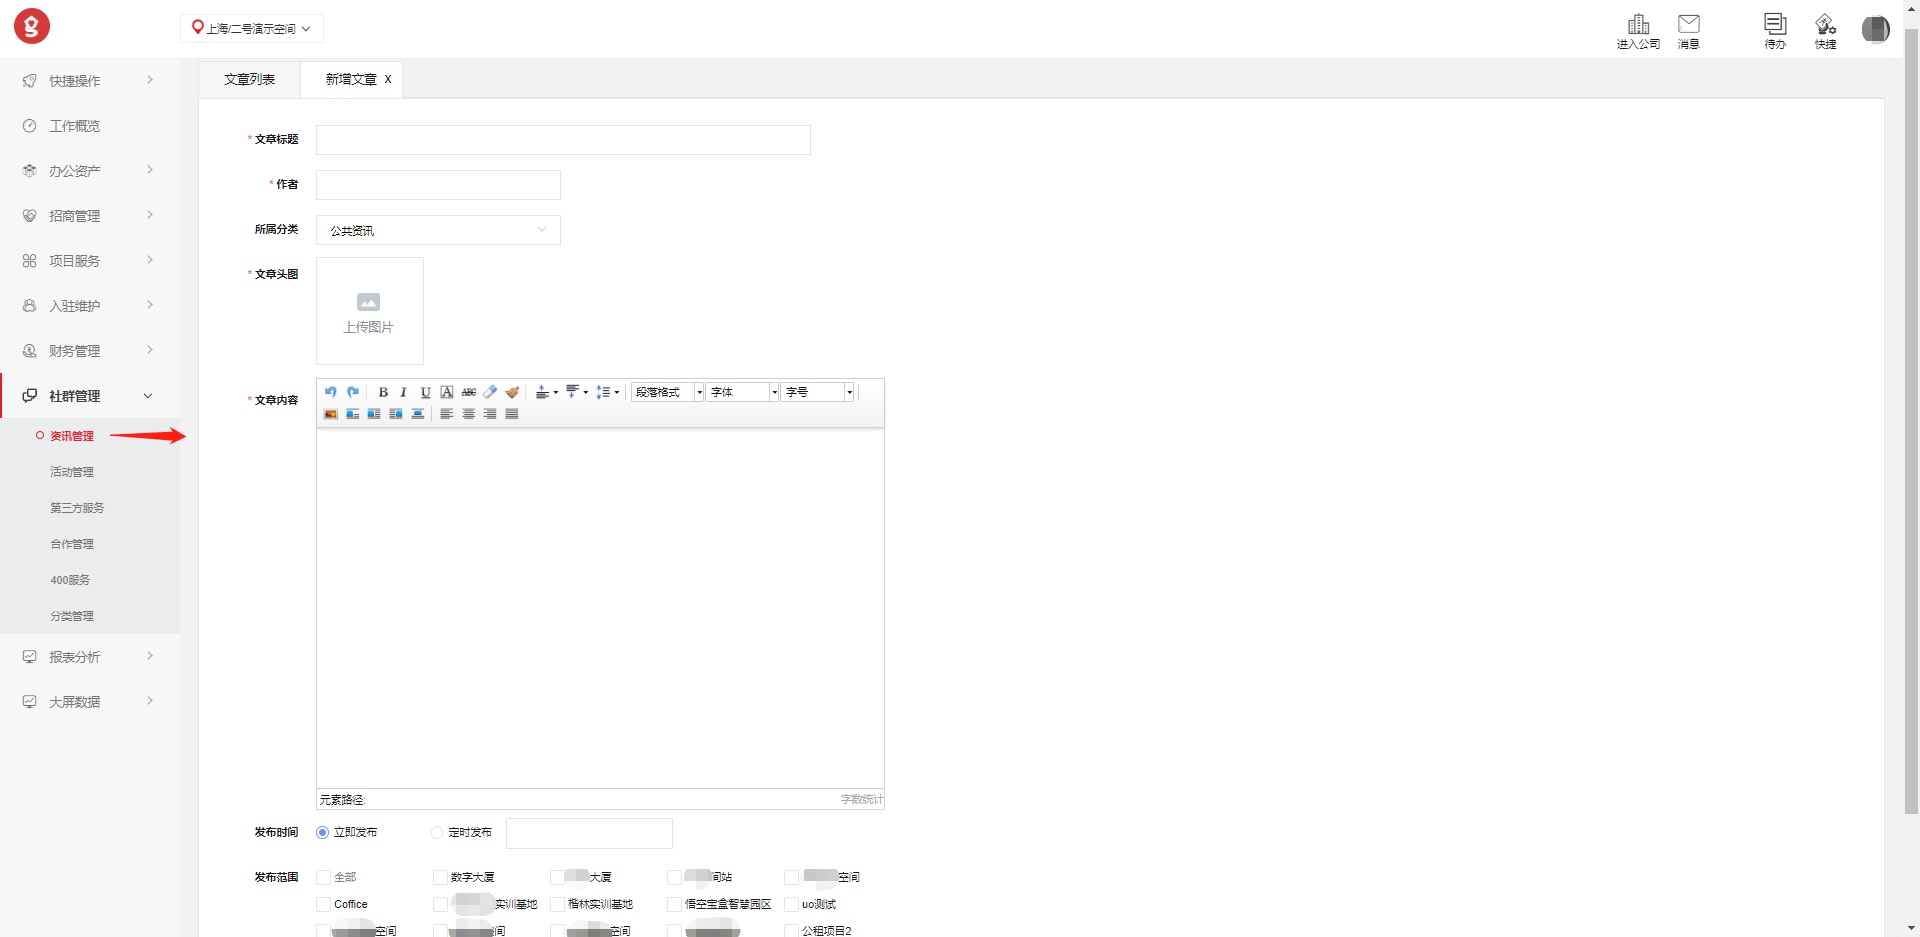This screenshot has width=1920, height=937.
Task: Click 上传图片 to upload article header image
Action: click(369, 311)
